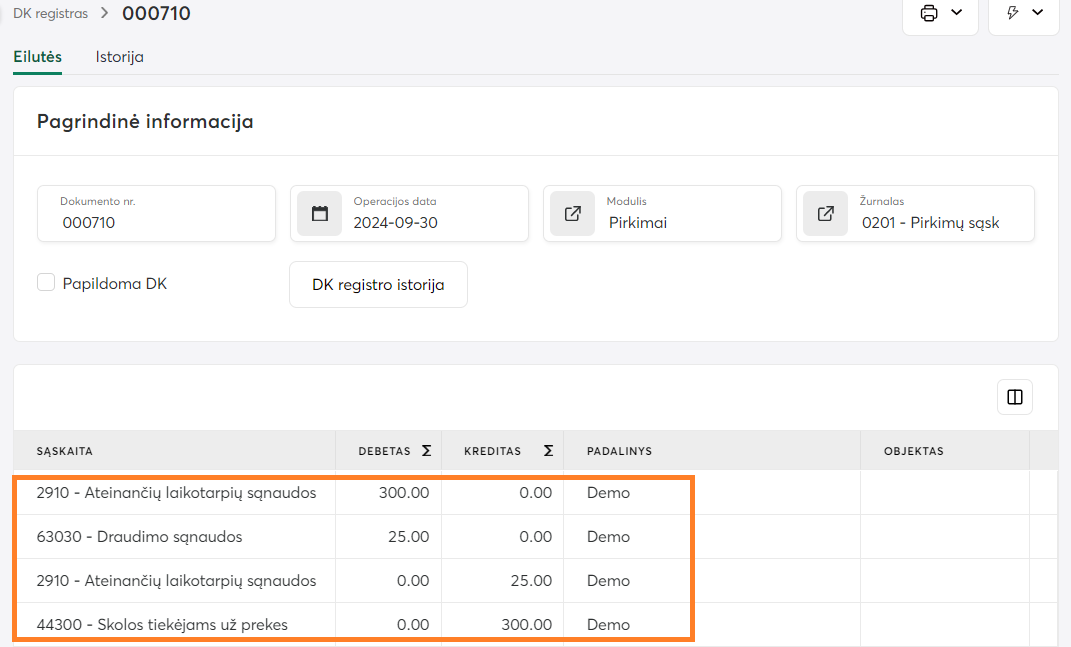Viewport: 1071px width, 647px height.
Task: Switch to the Istorija tab
Action: (120, 57)
